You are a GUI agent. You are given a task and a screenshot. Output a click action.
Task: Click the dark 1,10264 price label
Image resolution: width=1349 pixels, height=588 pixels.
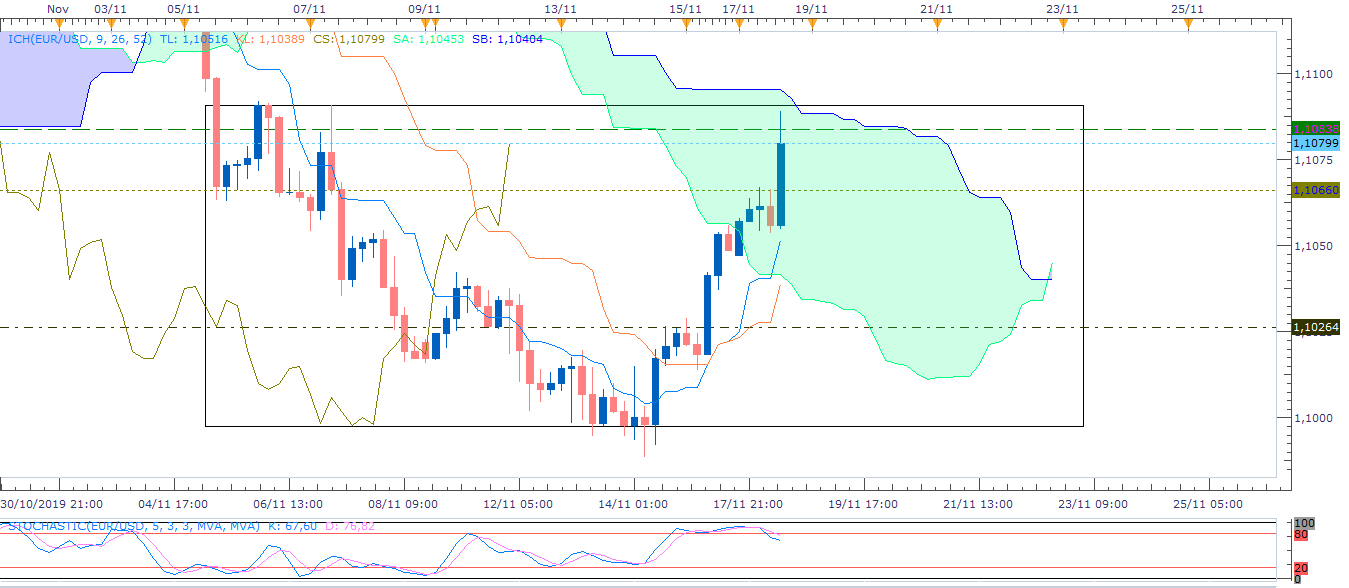click(x=1316, y=327)
